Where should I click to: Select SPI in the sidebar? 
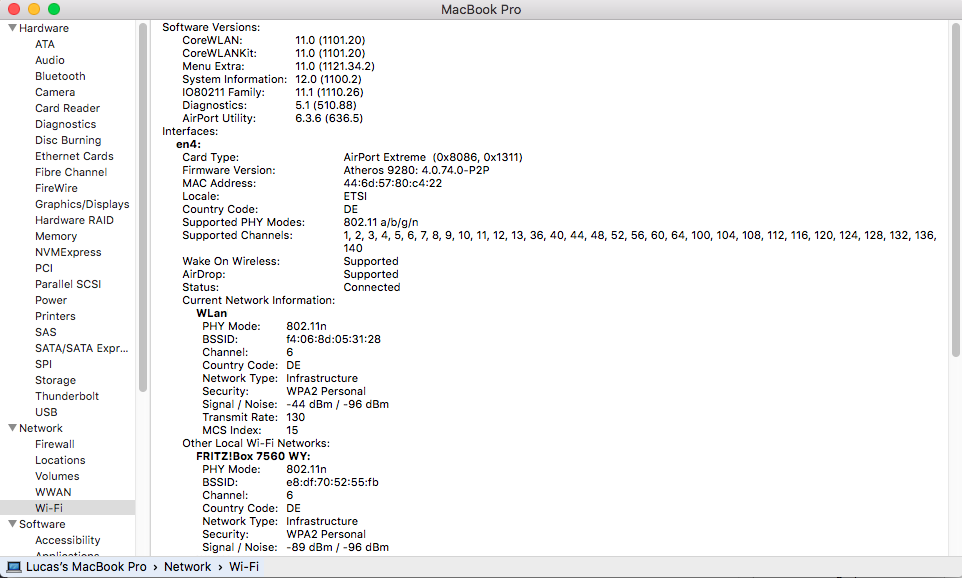click(44, 364)
